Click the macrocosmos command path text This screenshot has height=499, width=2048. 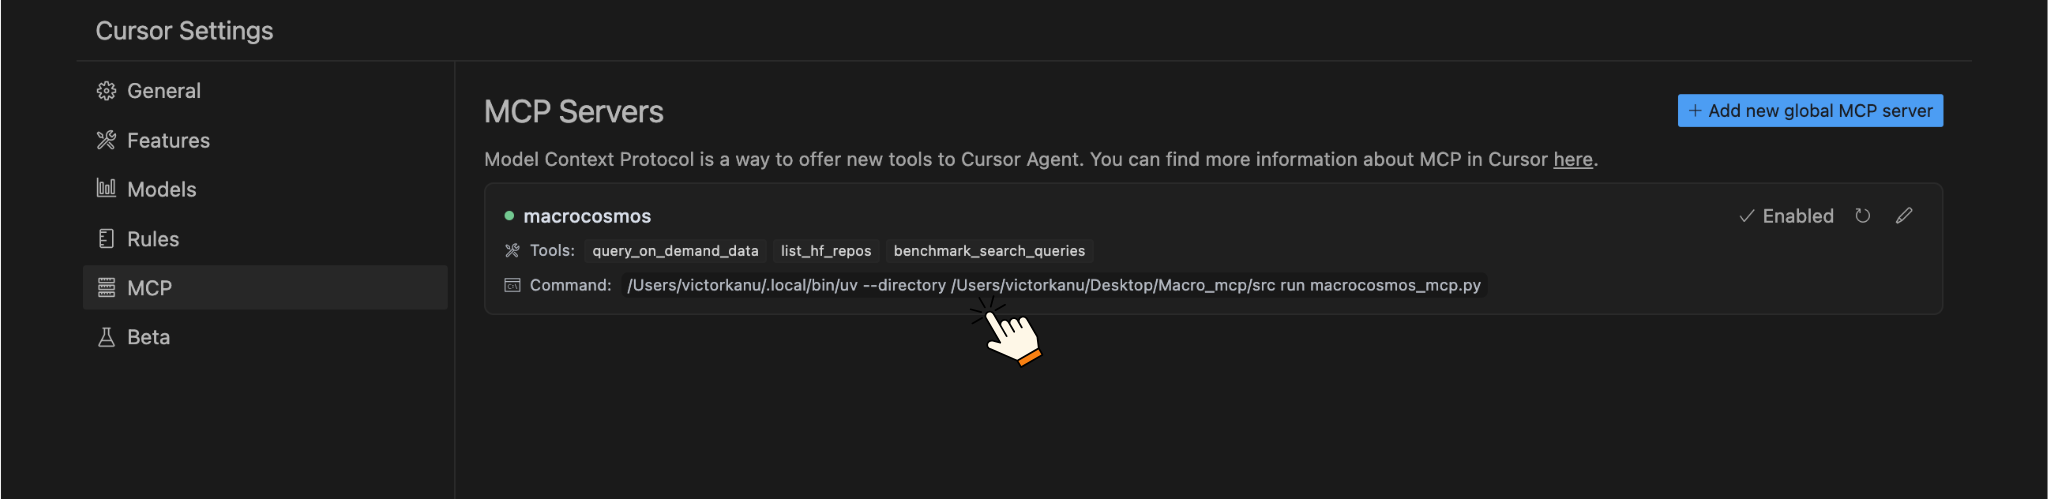pyautogui.click(x=1053, y=286)
